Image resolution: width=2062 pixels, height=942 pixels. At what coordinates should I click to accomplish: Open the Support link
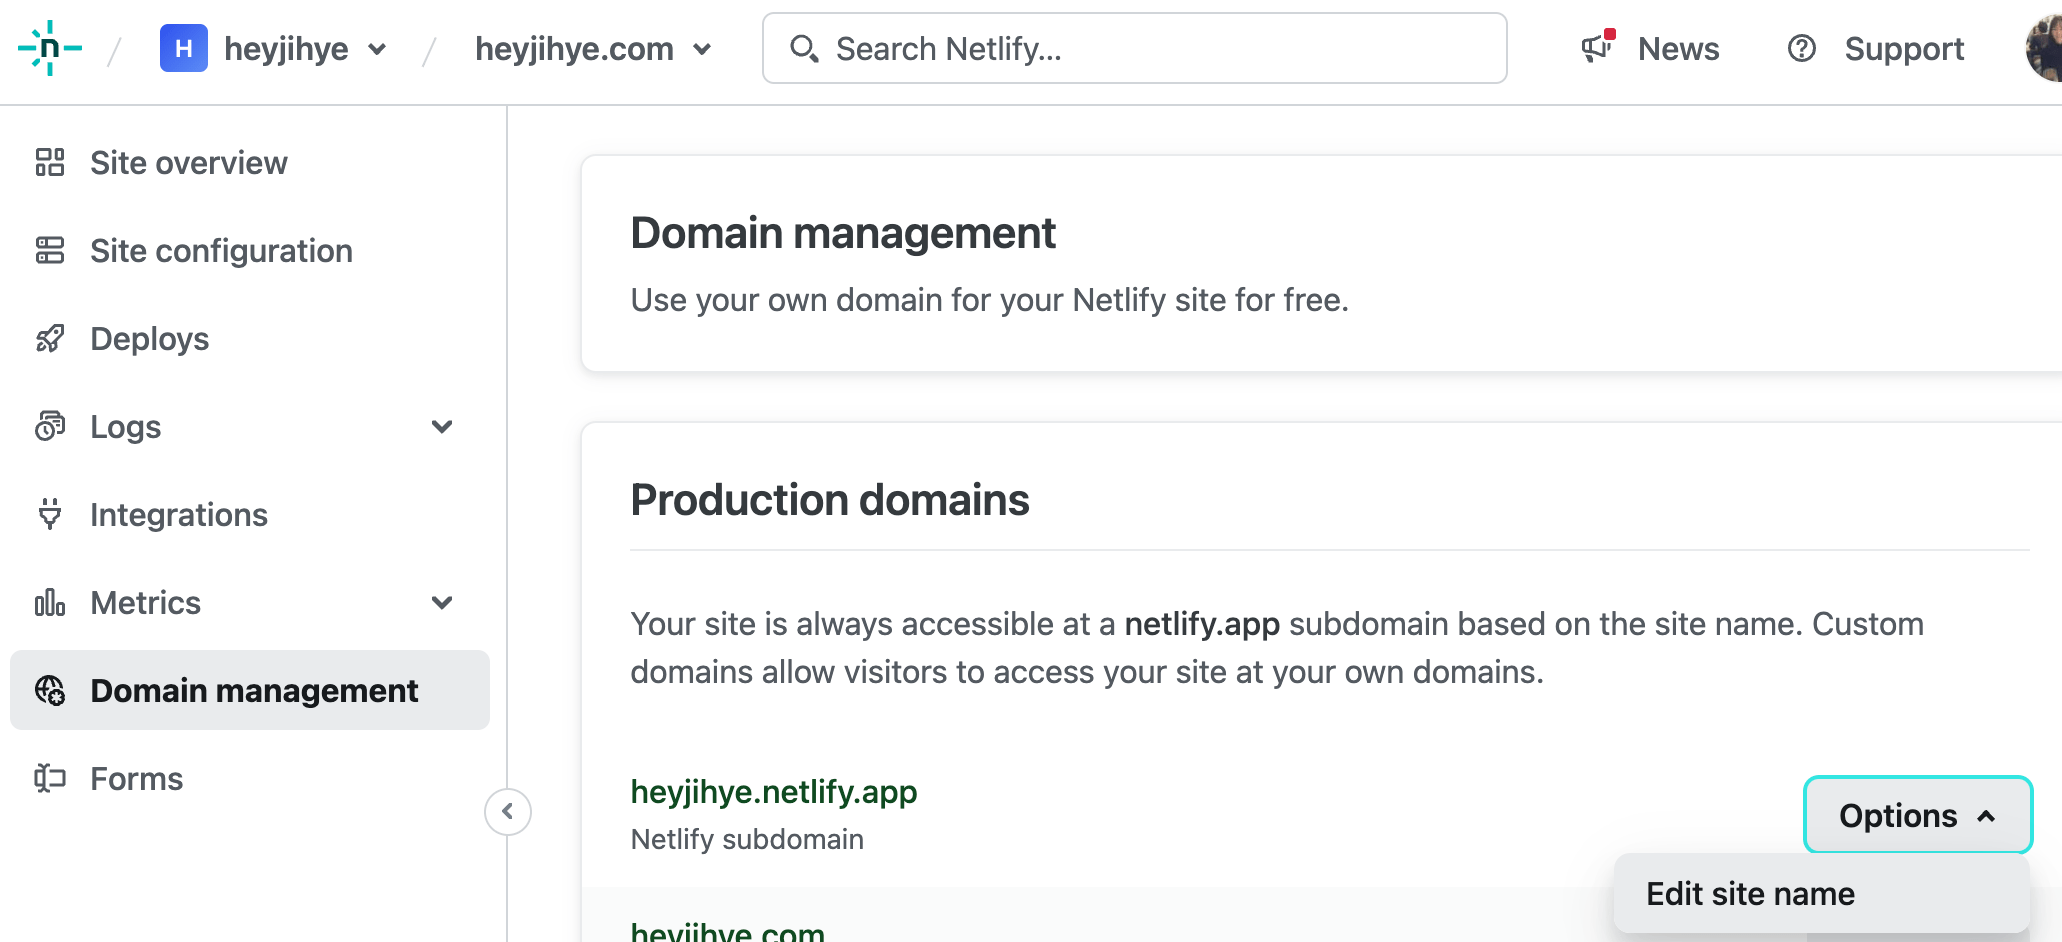1904,48
